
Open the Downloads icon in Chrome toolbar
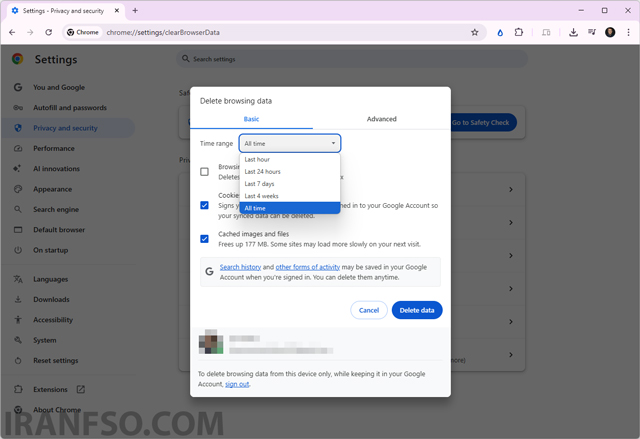[573, 32]
